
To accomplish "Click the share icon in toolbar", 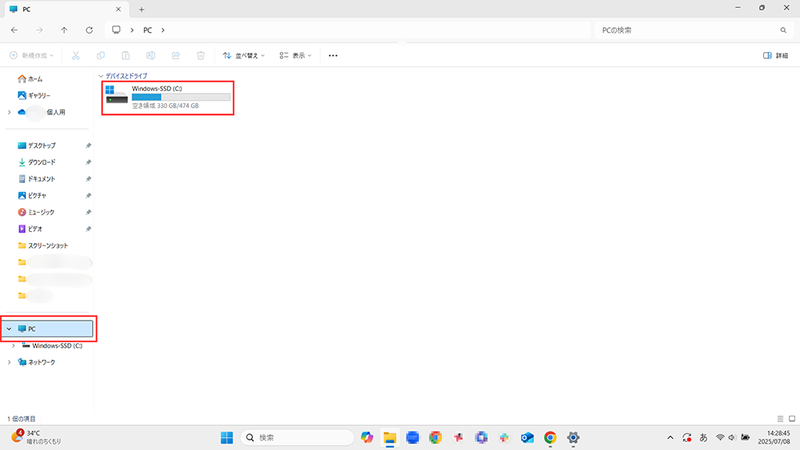I will tap(176, 55).
